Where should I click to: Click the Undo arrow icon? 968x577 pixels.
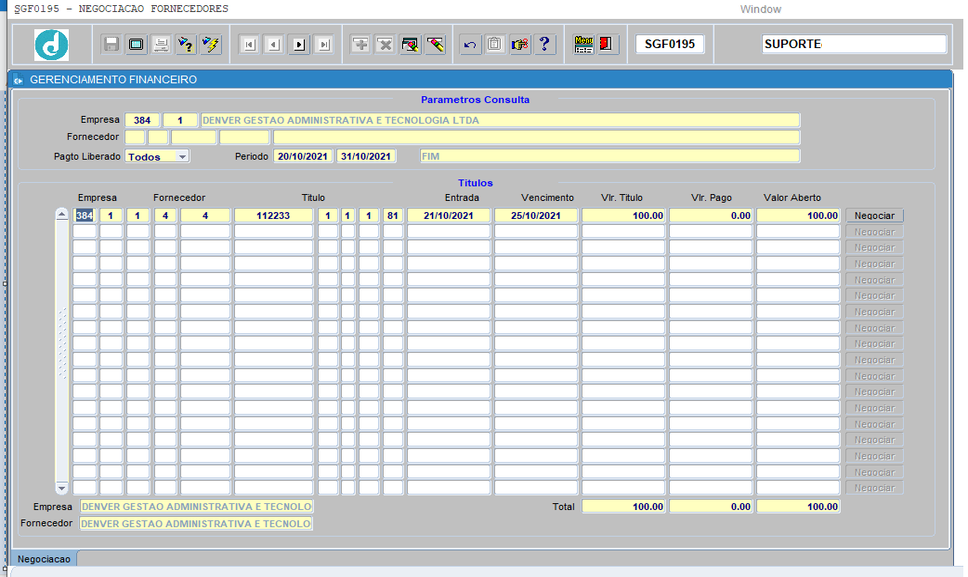pyautogui.click(x=470, y=44)
